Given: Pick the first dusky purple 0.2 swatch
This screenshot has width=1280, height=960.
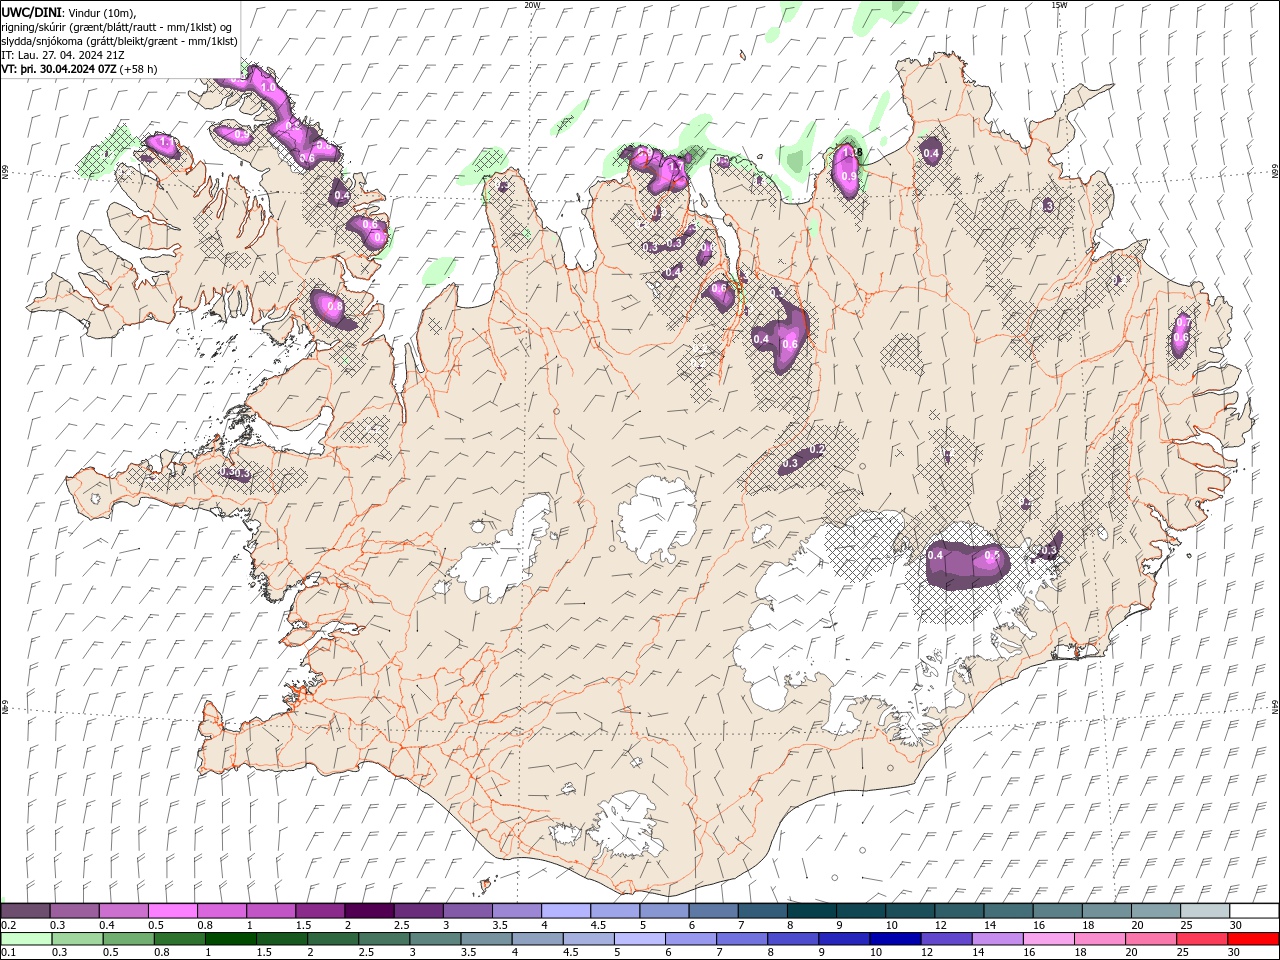Looking at the screenshot, I should 25,911.
